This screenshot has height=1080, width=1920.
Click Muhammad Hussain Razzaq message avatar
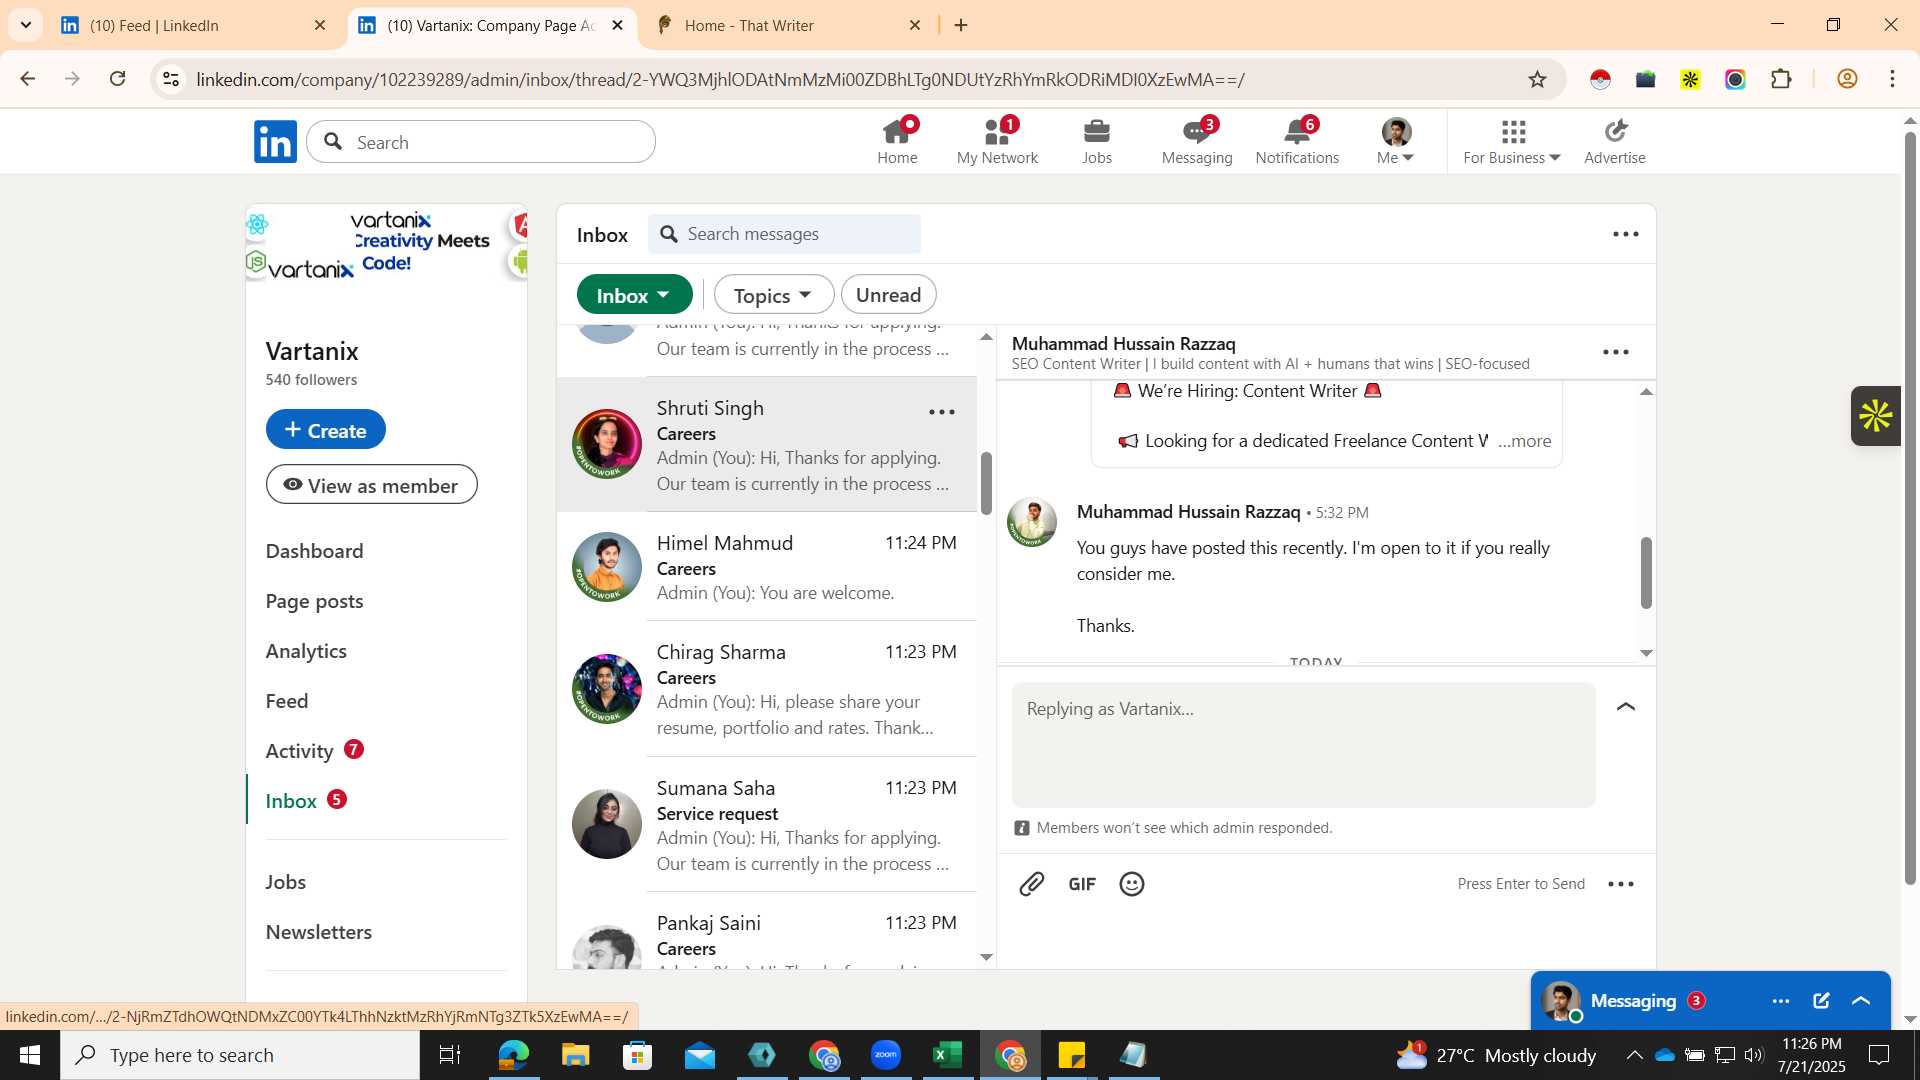1032,522
